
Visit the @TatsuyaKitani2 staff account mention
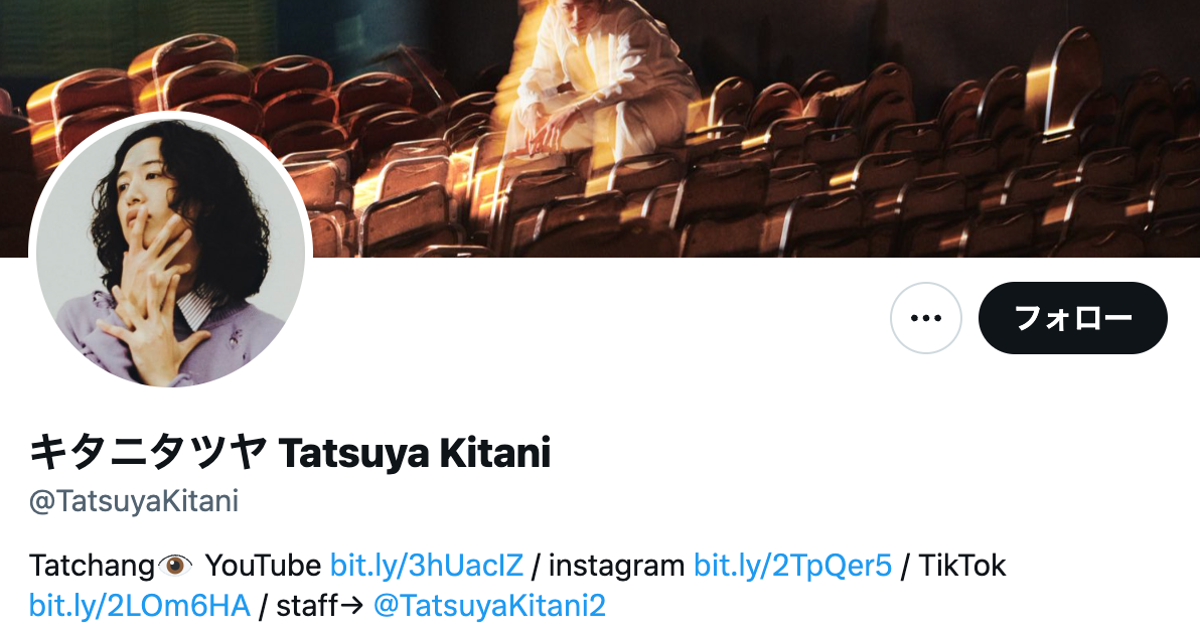[489, 606]
